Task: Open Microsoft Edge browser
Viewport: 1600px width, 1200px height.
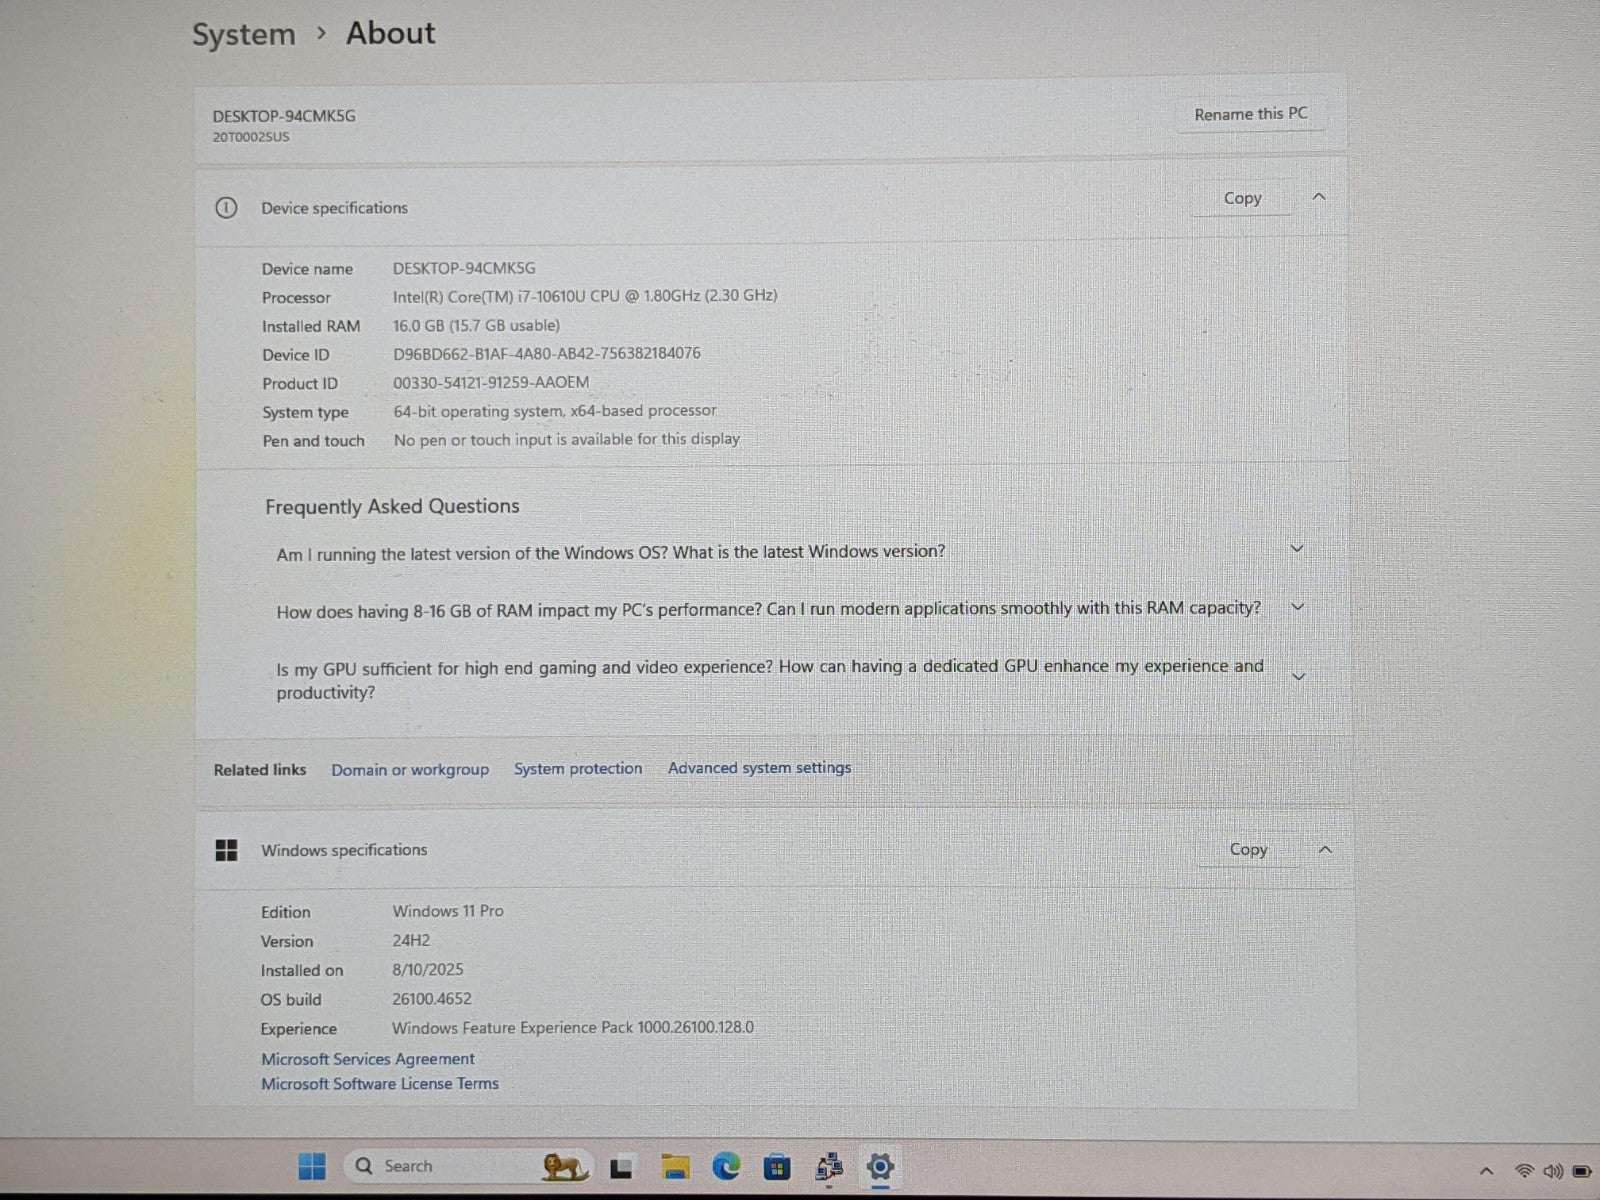Action: pyautogui.click(x=726, y=1166)
